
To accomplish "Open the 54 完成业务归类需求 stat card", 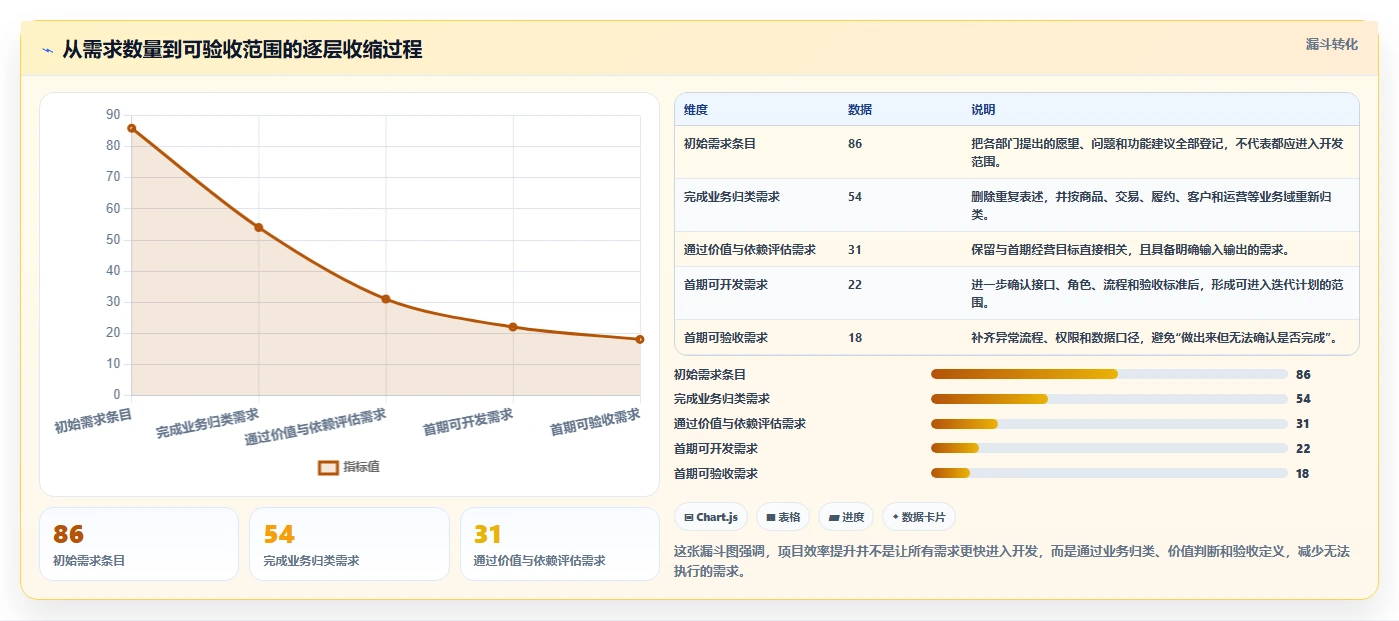I will pos(349,544).
